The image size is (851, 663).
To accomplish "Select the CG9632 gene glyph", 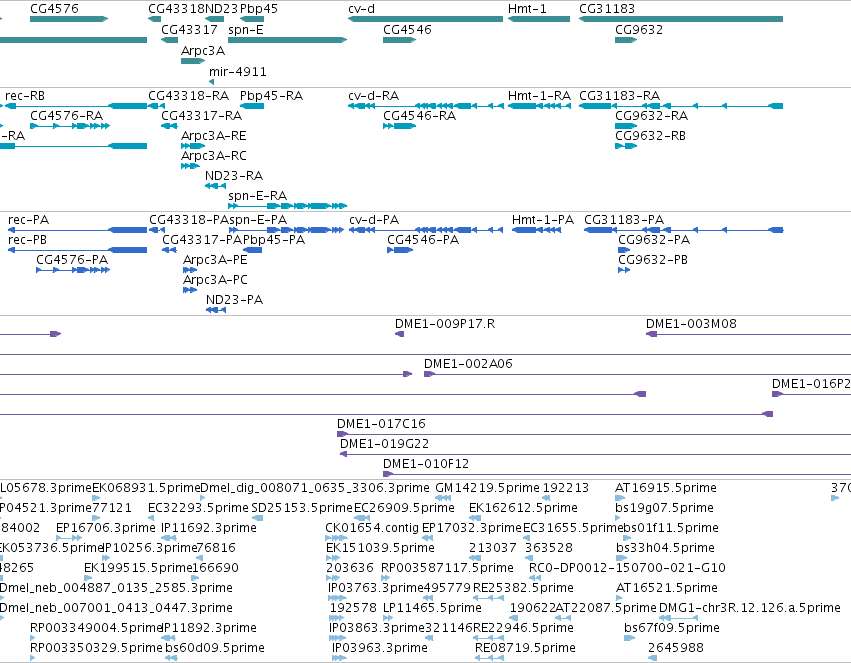I will tap(626, 40).
